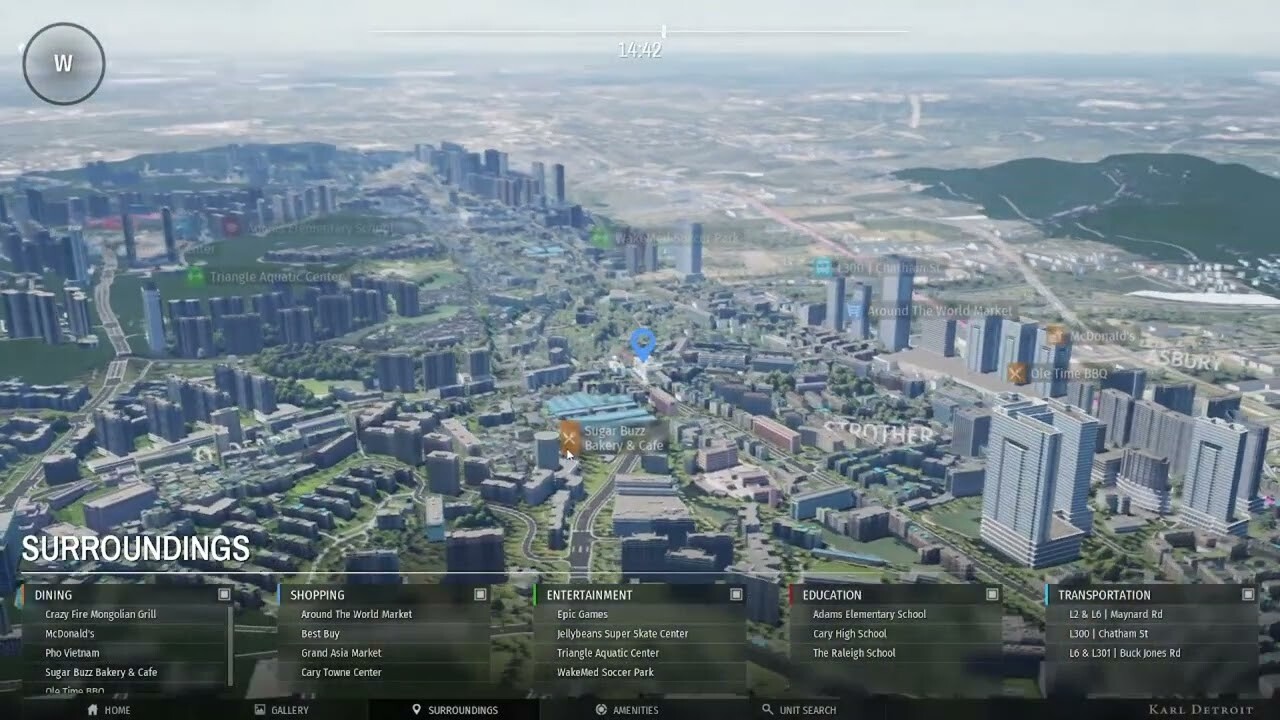Adjust the time-of-day slider handle
The image size is (1280, 720).
tap(663, 32)
